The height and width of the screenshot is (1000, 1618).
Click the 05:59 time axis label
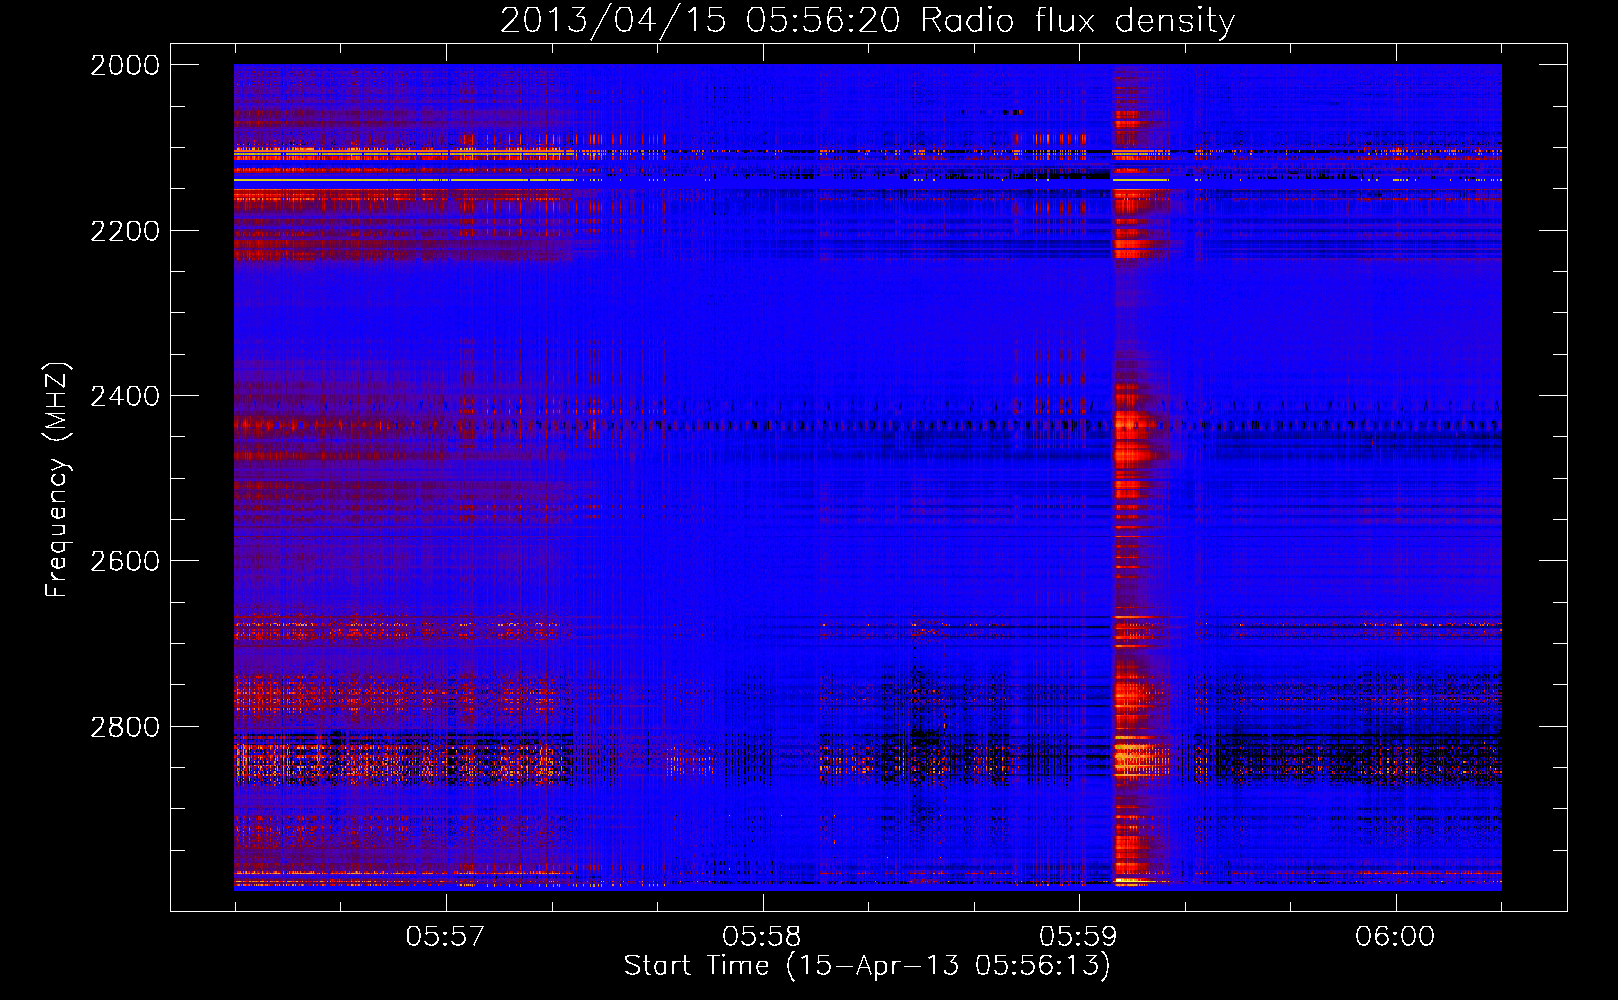[x=1079, y=937]
